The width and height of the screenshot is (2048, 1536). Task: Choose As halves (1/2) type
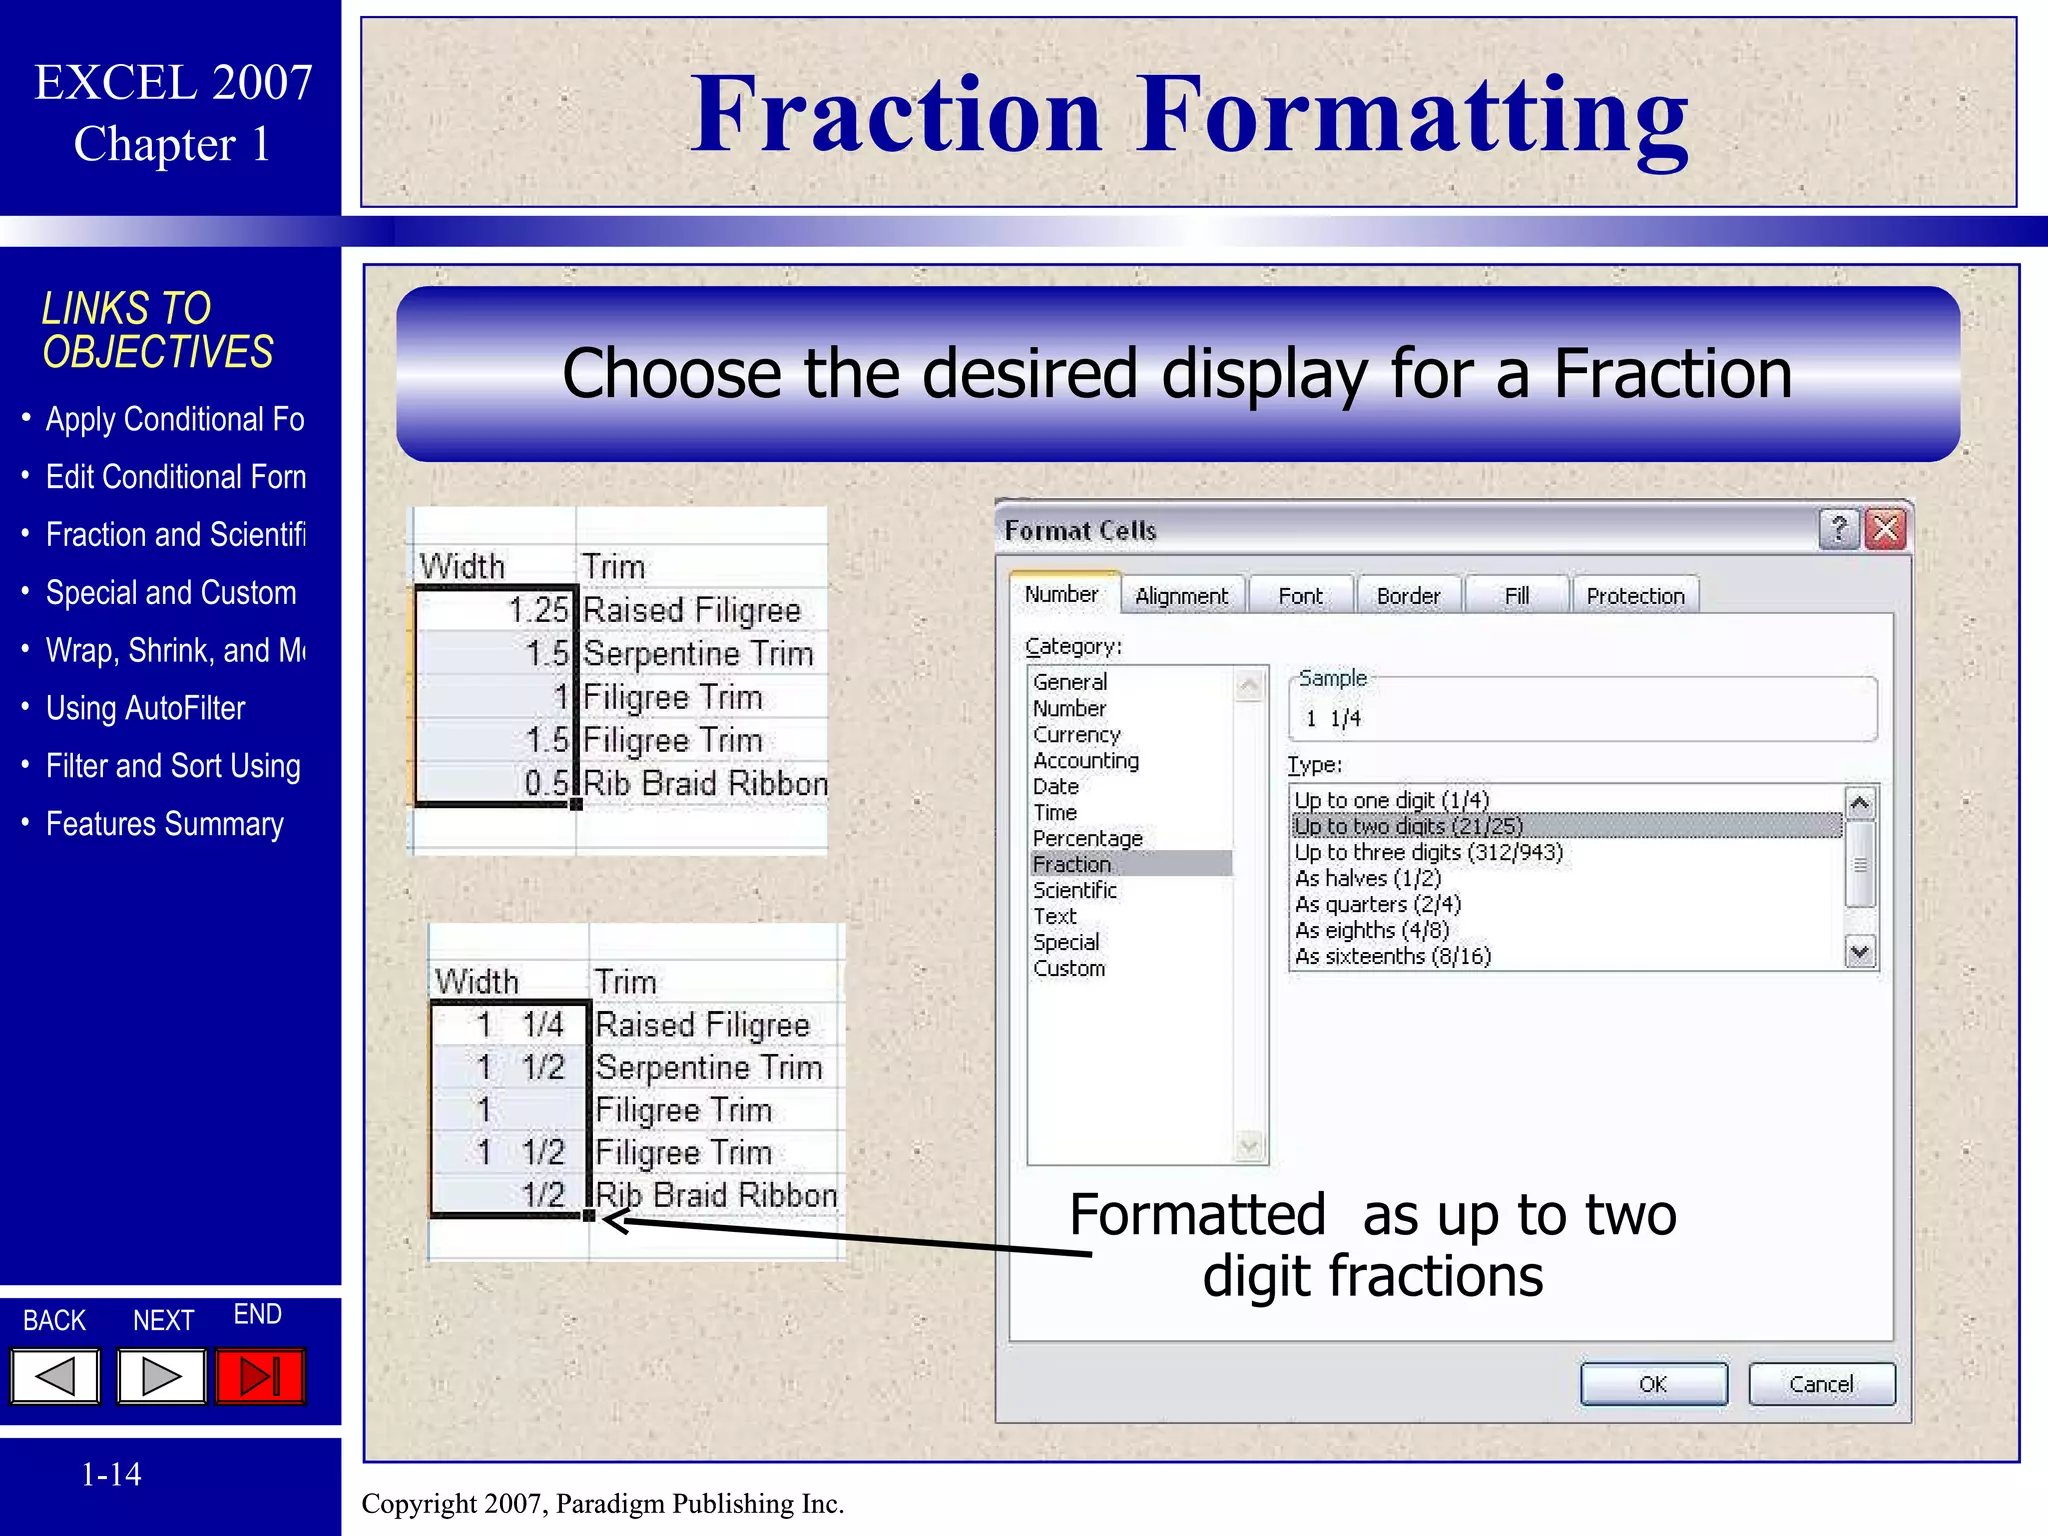[1368, 878]
